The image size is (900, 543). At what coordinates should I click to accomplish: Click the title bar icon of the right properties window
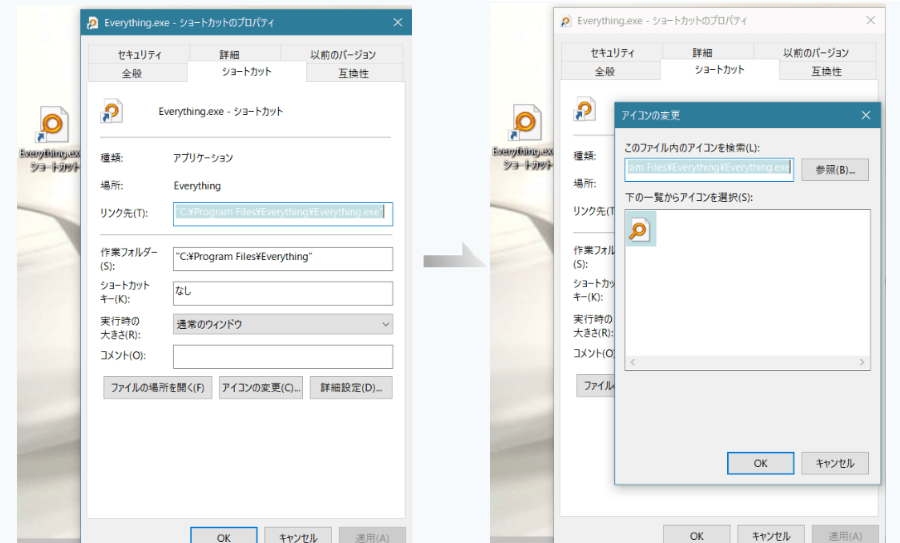[565, 21]
